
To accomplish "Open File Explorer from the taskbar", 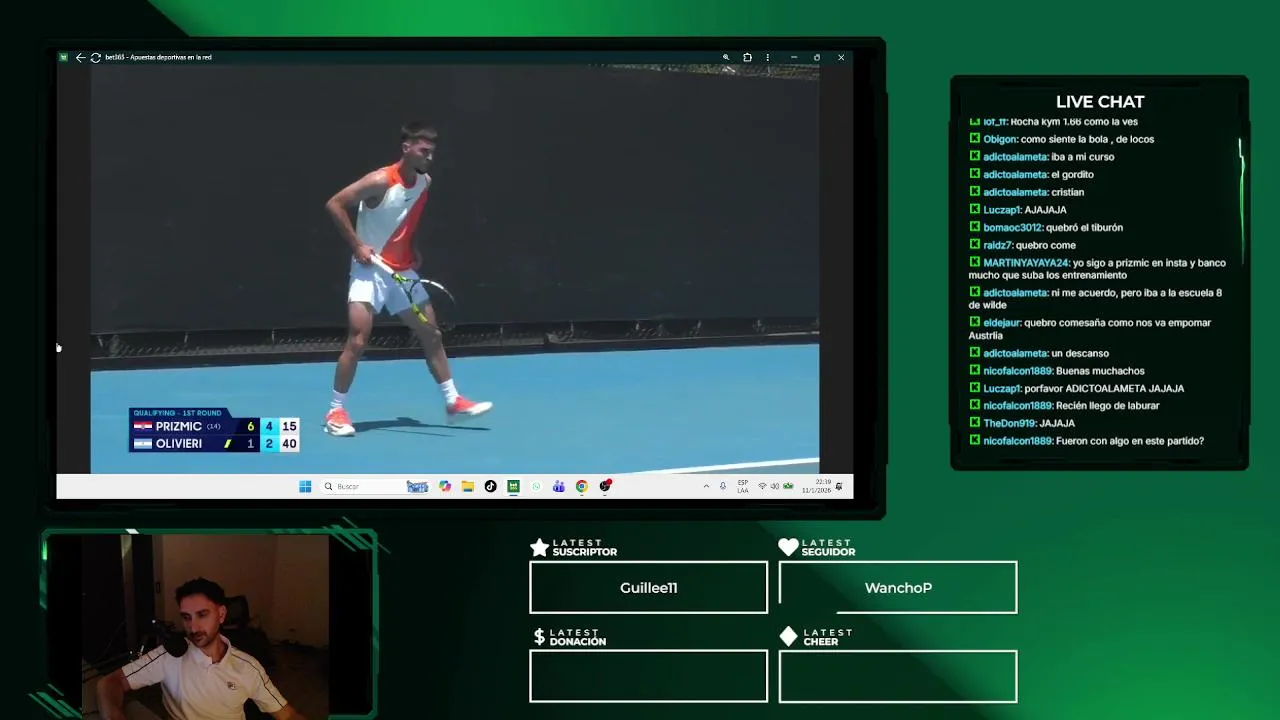I will (x=467, y=486).
